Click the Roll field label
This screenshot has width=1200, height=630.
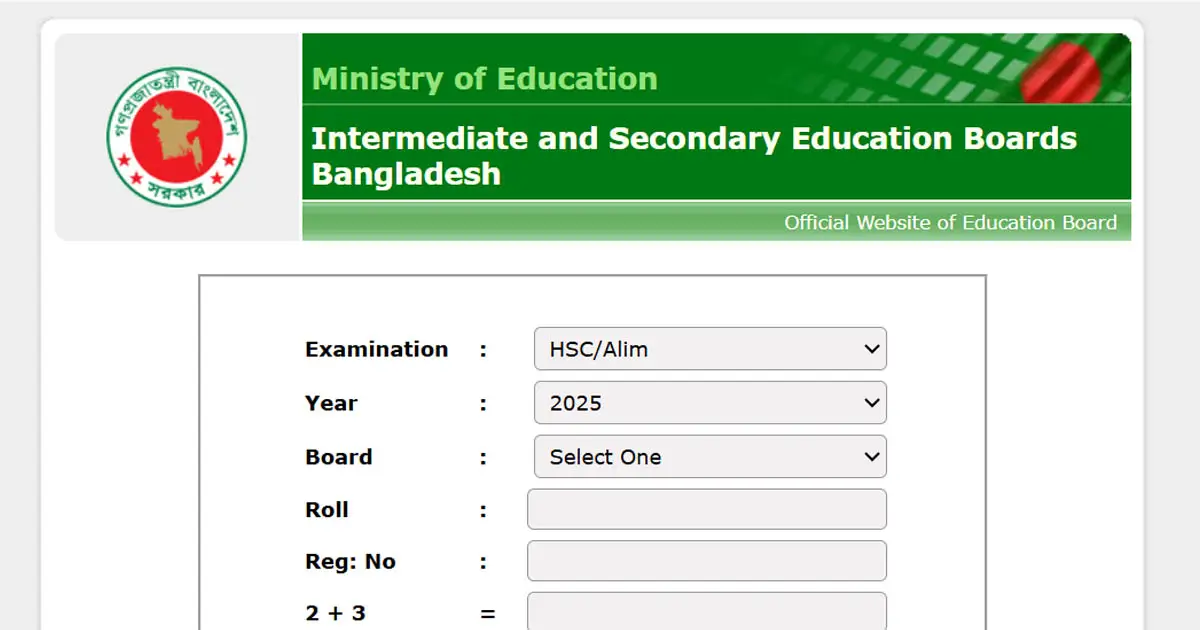[x=327, y=509]
